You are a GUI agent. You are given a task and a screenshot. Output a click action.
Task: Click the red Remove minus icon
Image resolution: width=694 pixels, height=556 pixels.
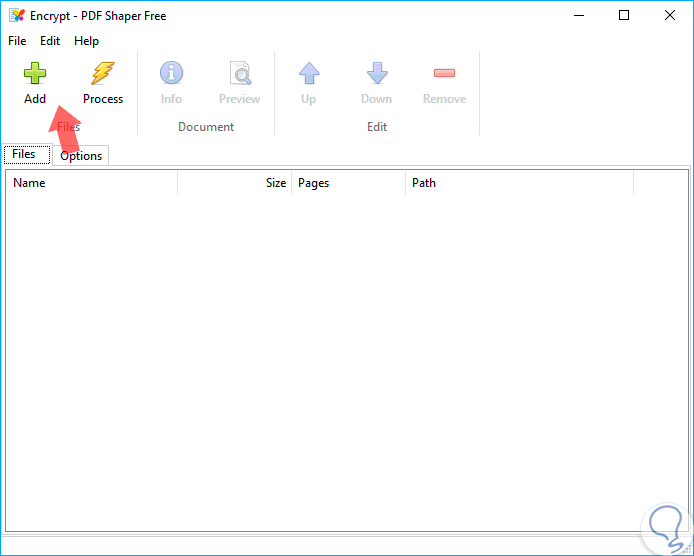point(444,73)
